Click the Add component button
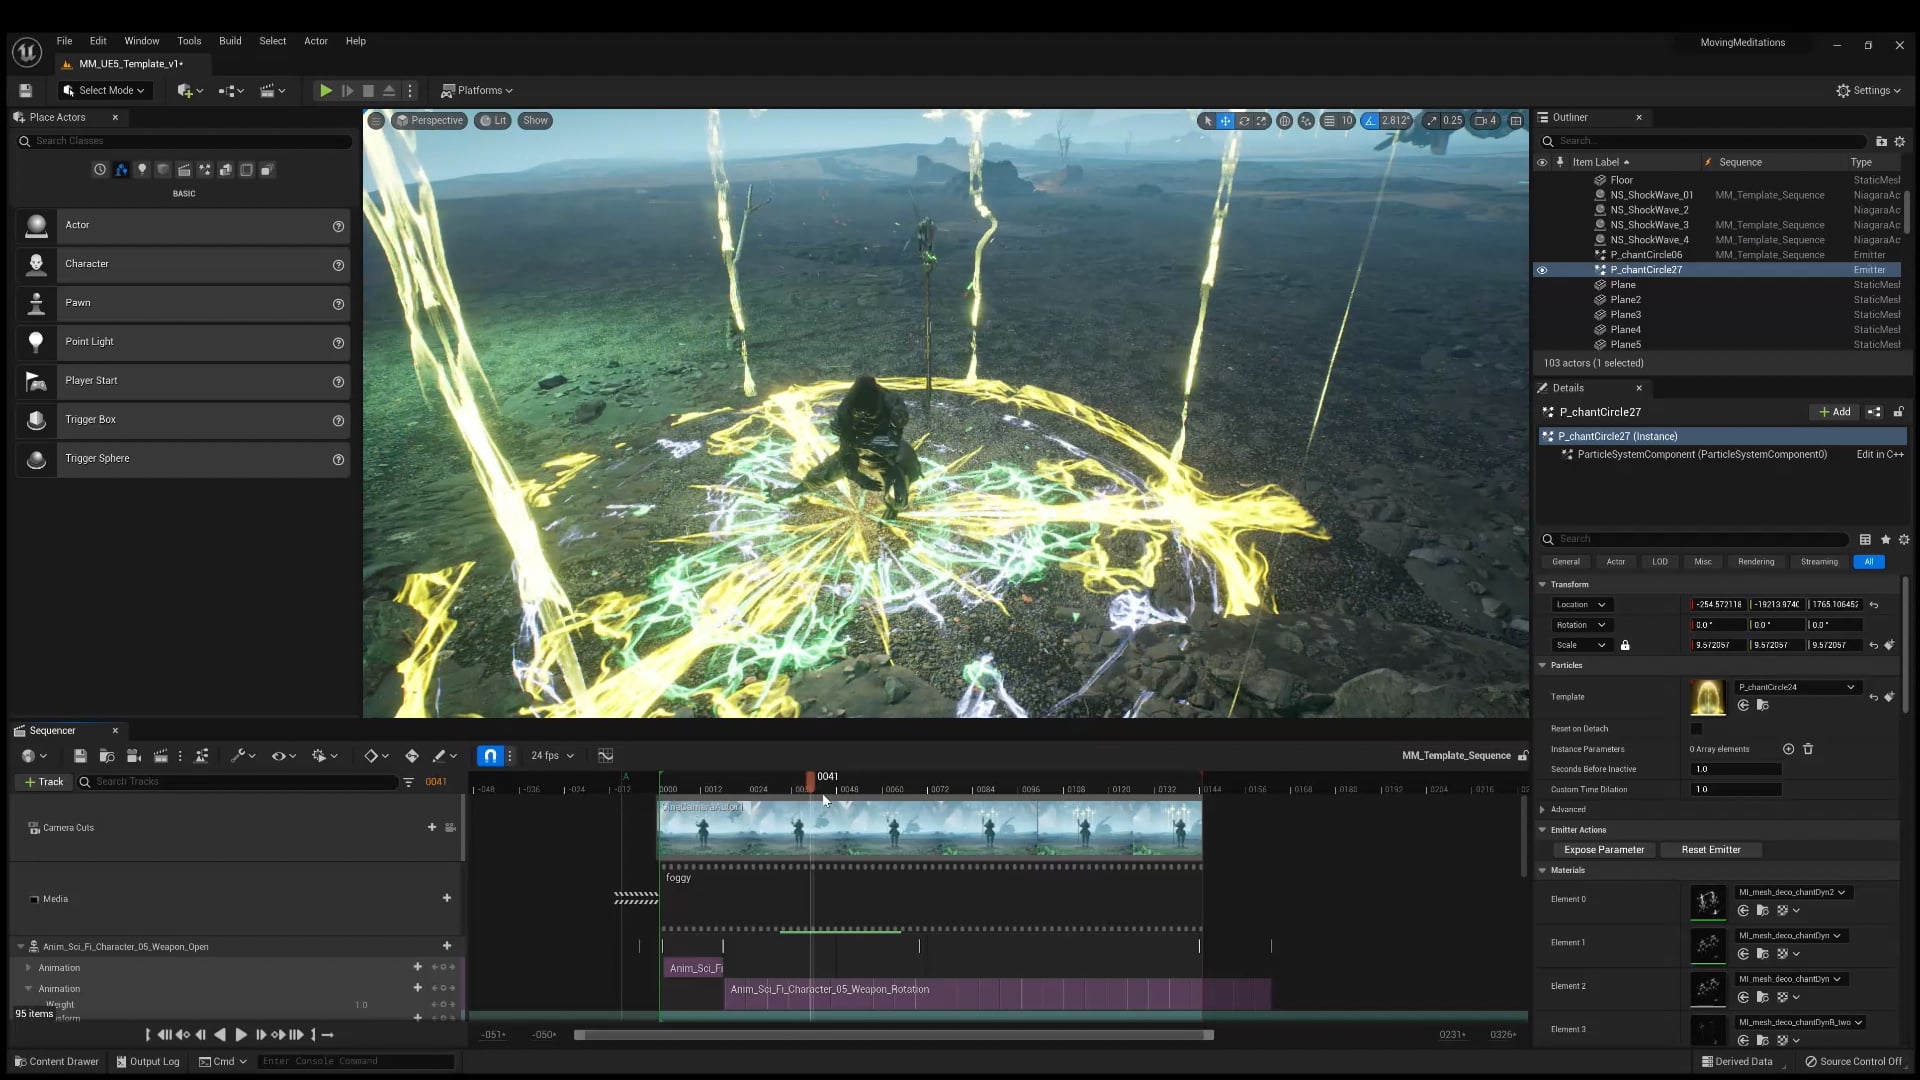 [1835, 412]
